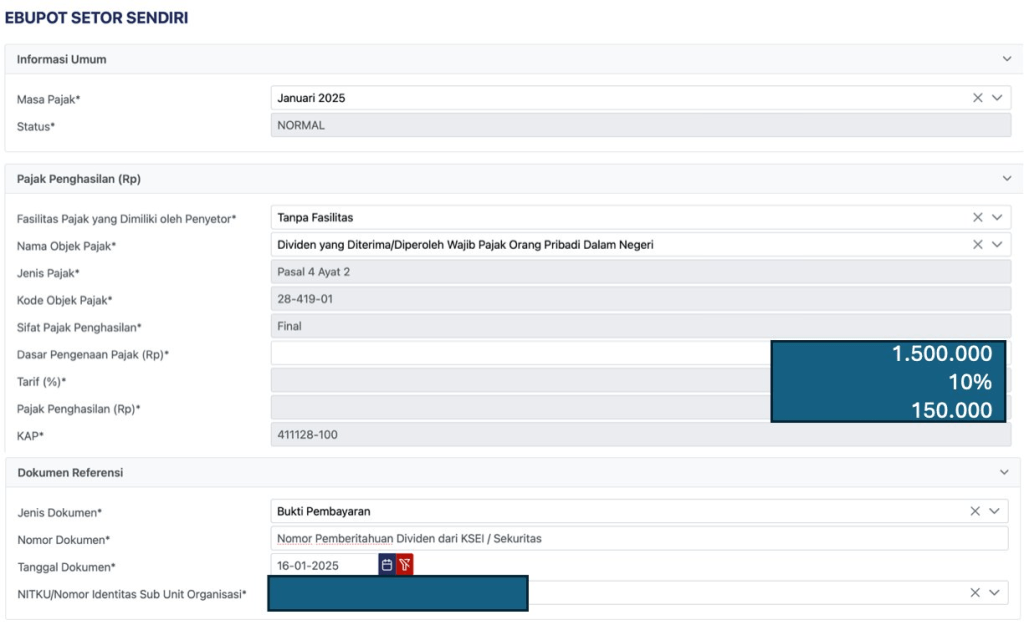Image resolution: width=1024 pixels, height=625 pixels.
Task: Click the Tanggal Dokumen date field
Action: pyautogui.click(x=323, y=565)
